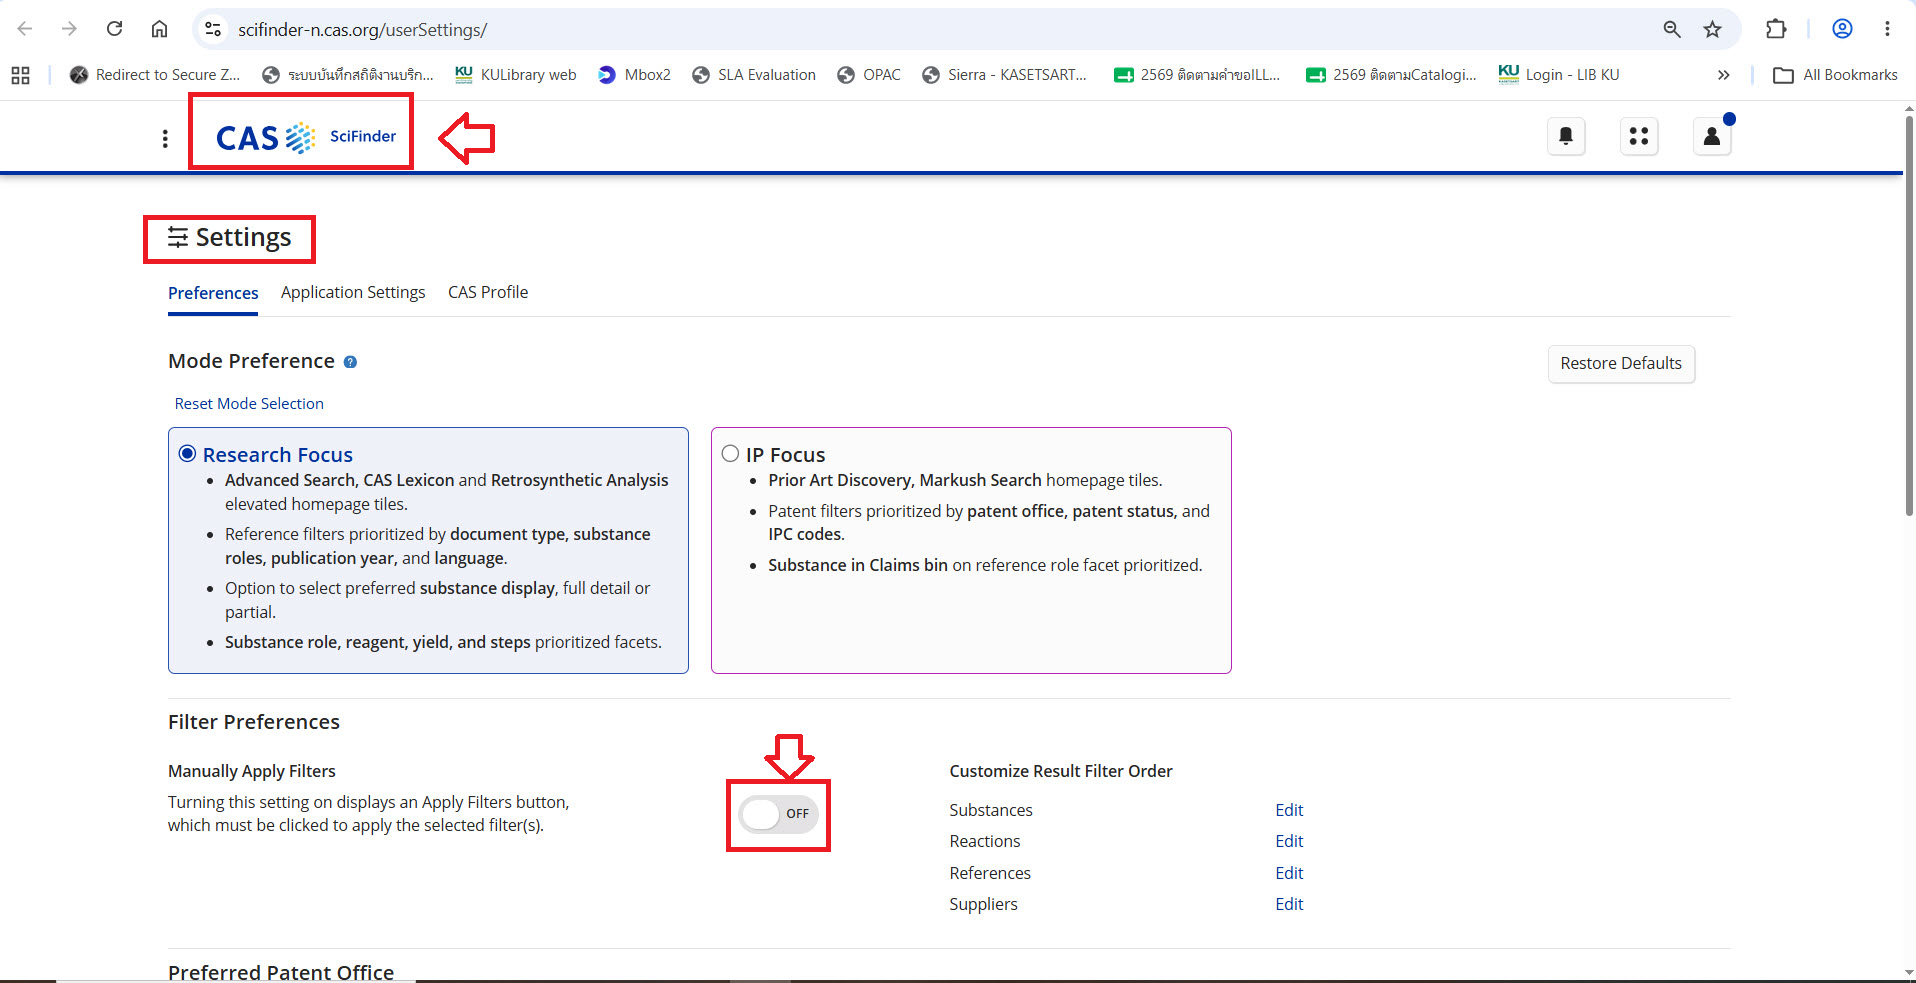Open the KULibrary web bookmark
The width and height of the screenshot is (1916, 983).
tap(516, 75)
